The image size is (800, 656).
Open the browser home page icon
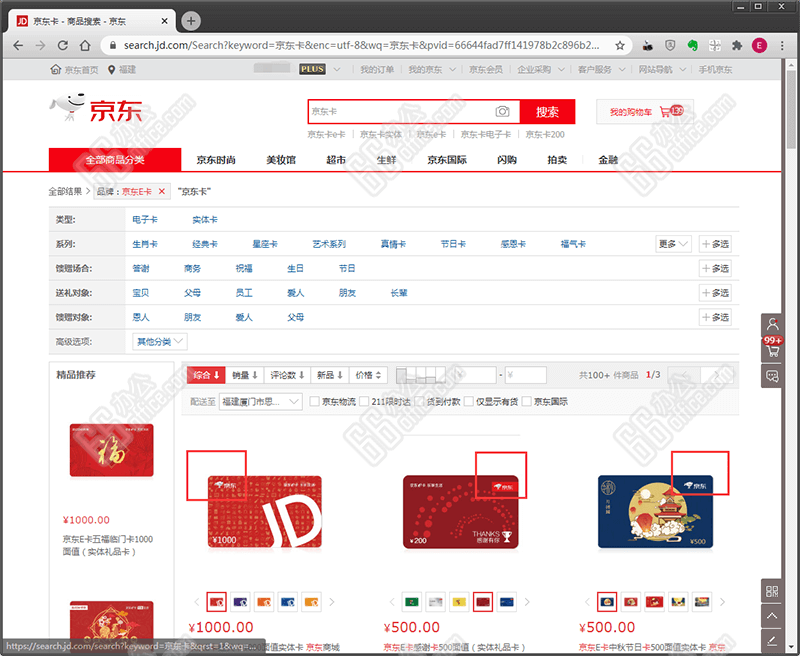tap(85, 45)
